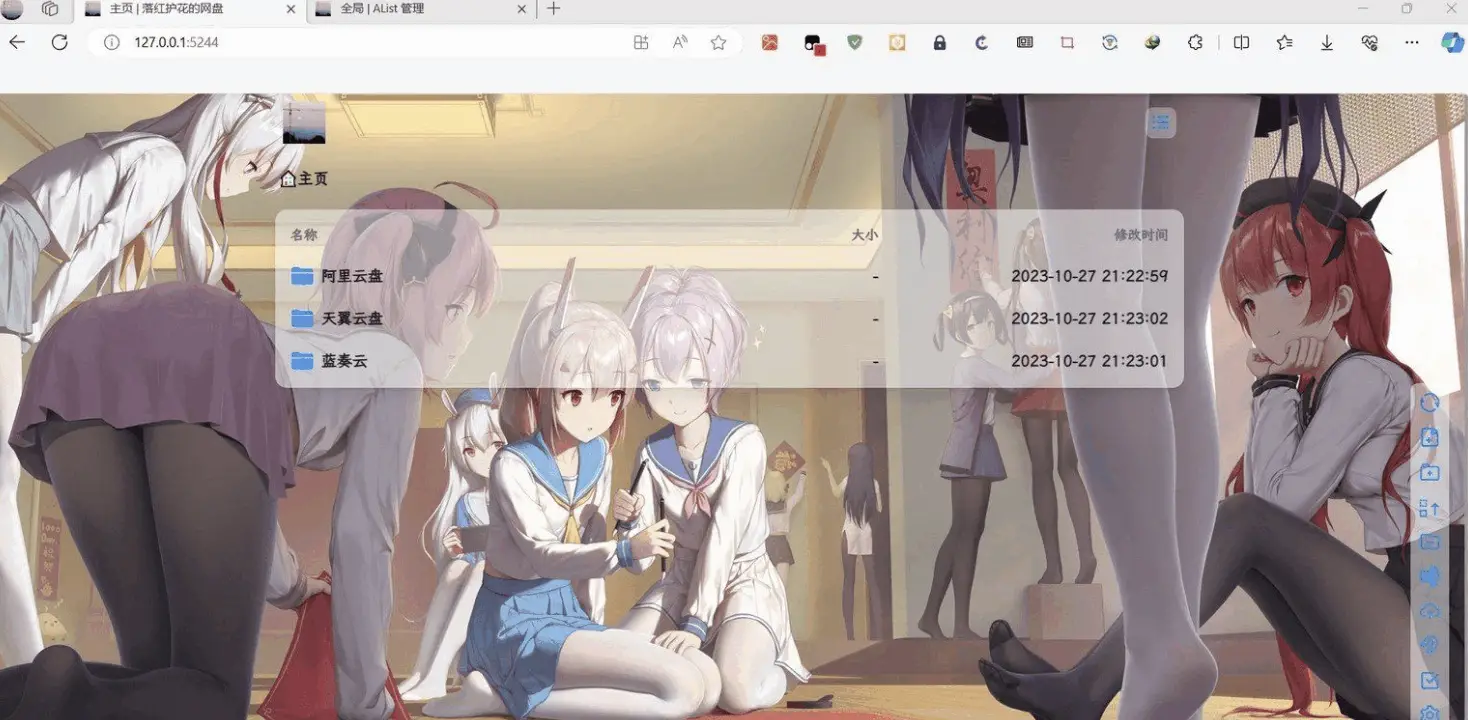Open the browser downloads arrow icon

tap(1327, 43)
